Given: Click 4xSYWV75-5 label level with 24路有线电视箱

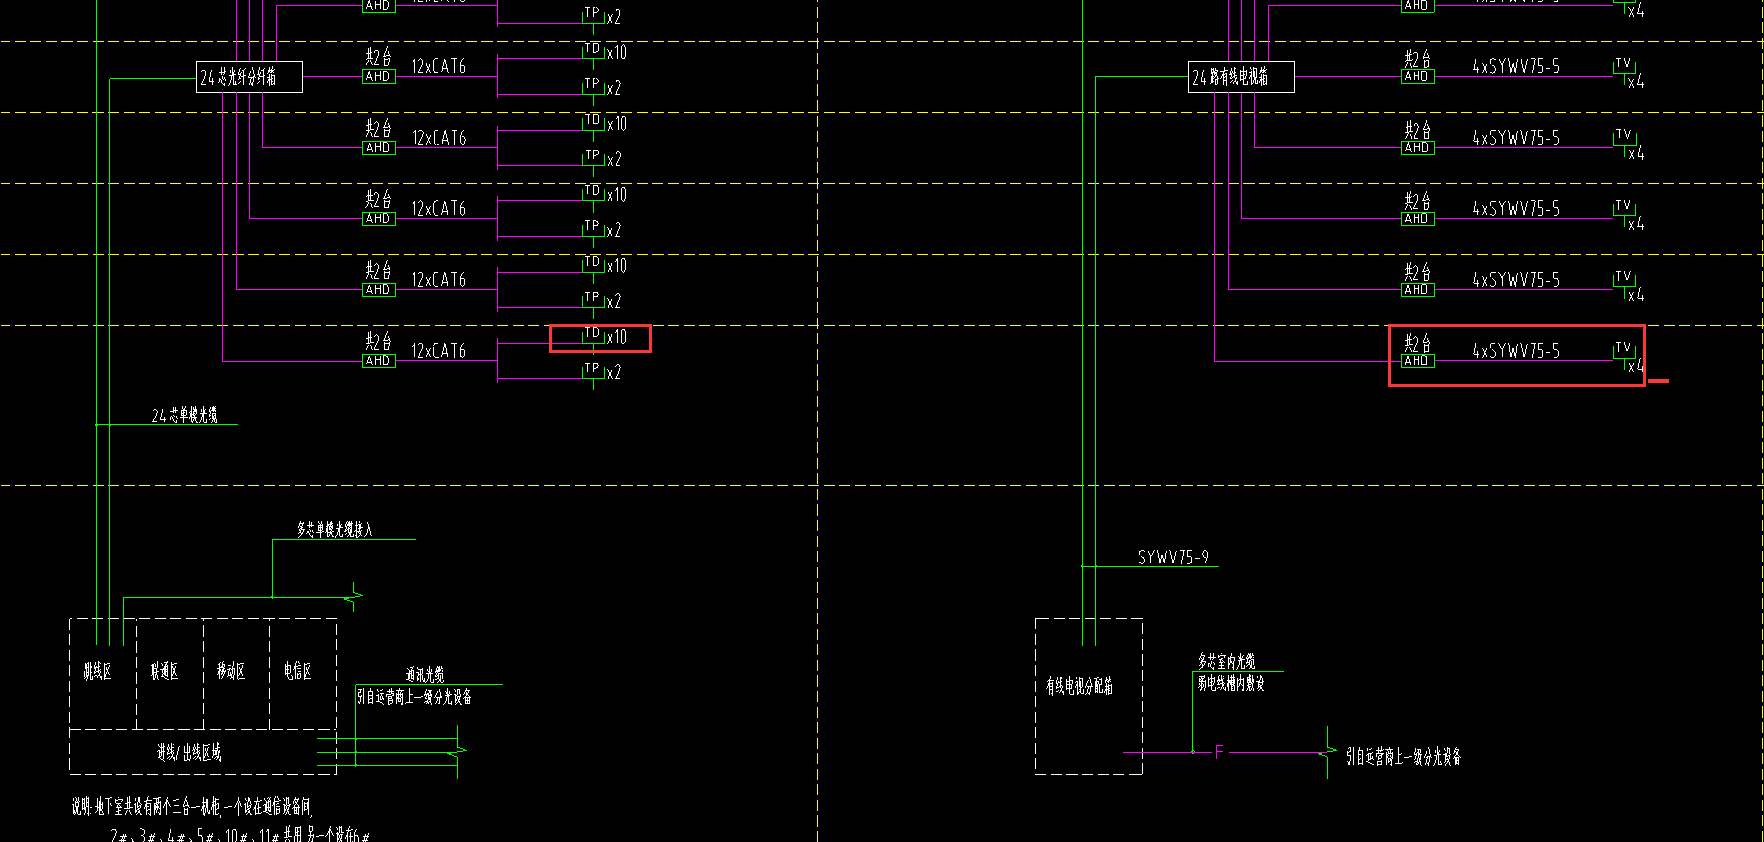Looking at the screenshot, I should [1516, 66].
